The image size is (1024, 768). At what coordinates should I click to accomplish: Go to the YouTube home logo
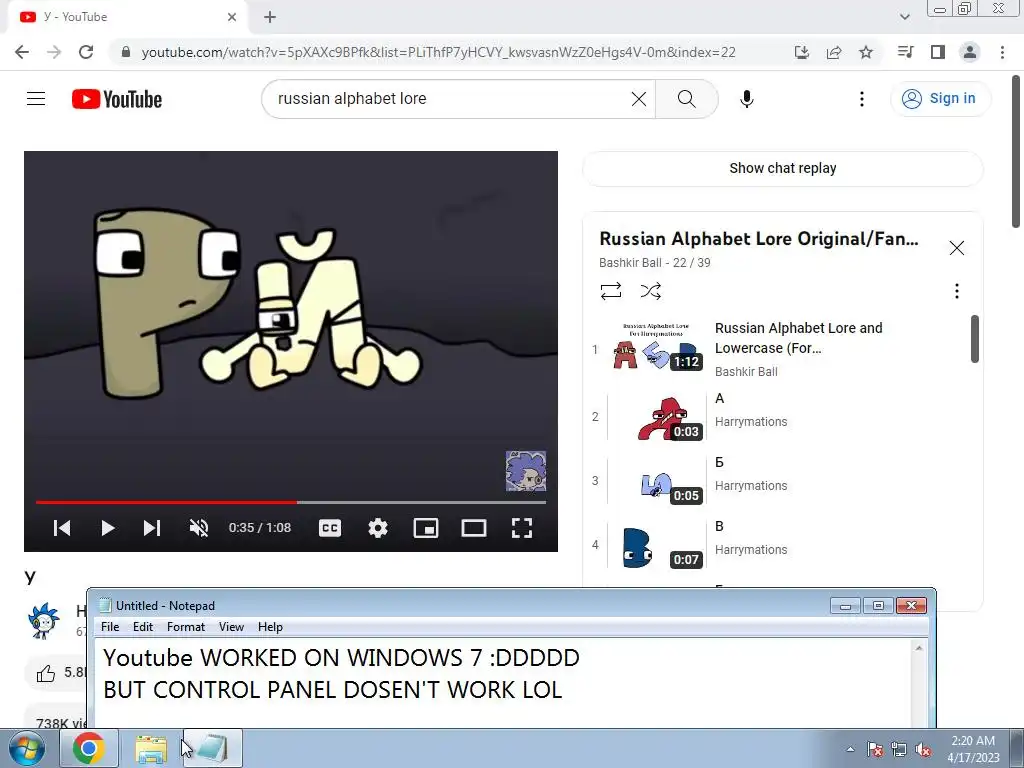pyautogui.click(x=117, y=99)
